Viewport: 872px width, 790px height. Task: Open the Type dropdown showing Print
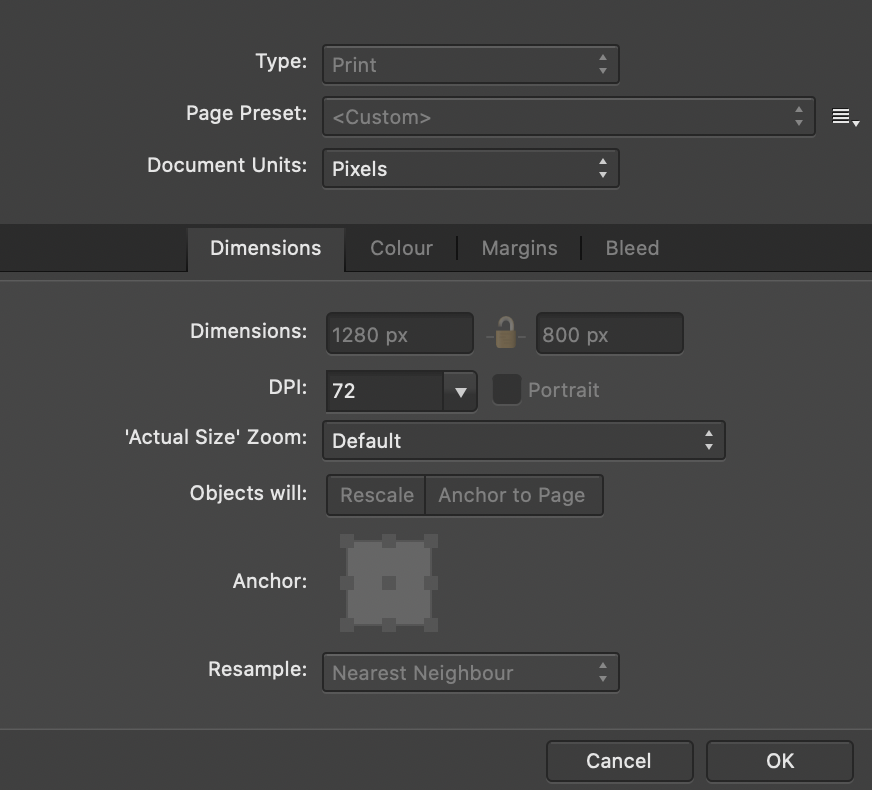tap(470, 64)
